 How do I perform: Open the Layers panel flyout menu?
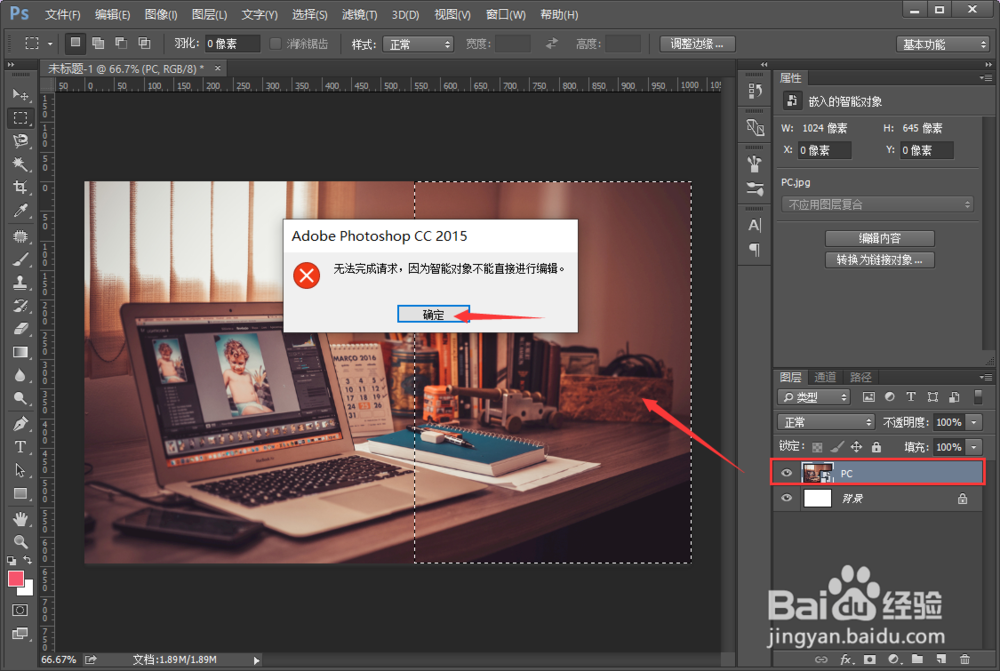(987, 377)
